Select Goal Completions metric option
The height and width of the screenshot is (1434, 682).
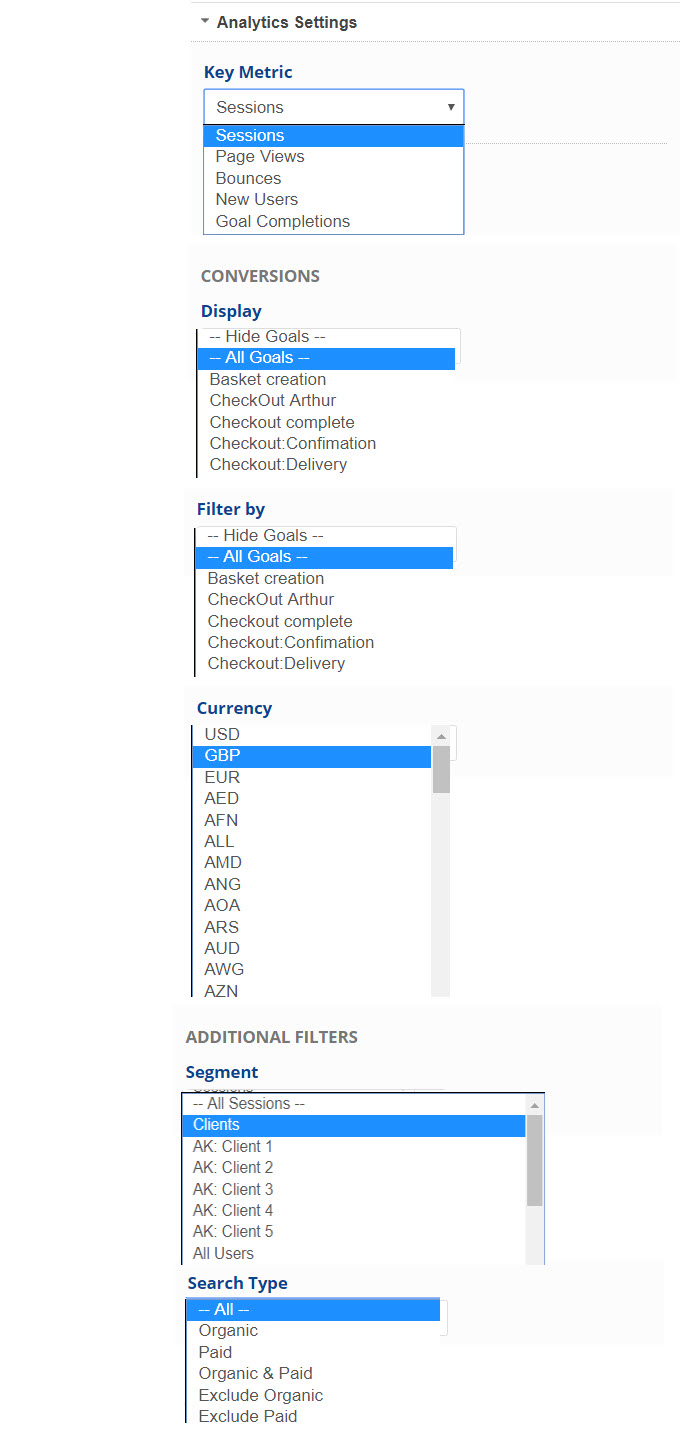(x=282, y=221)
